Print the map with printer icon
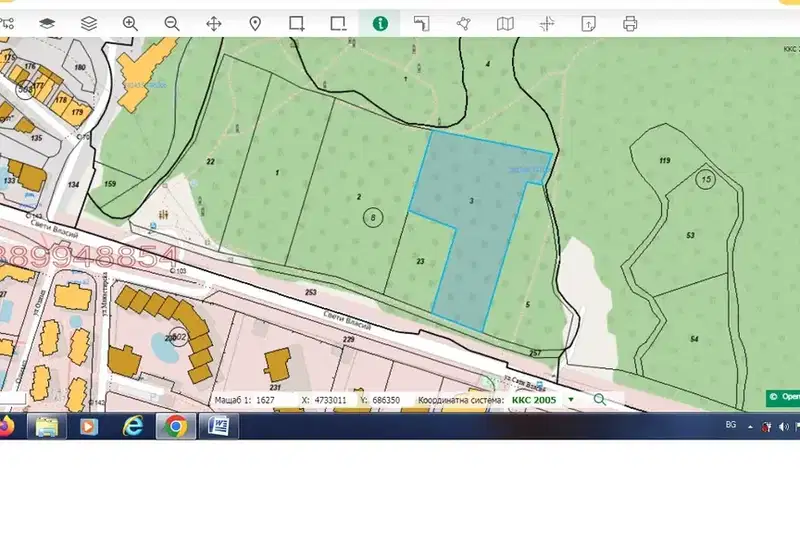This screenshot has width=800, height=533. (x=630, y=23)
